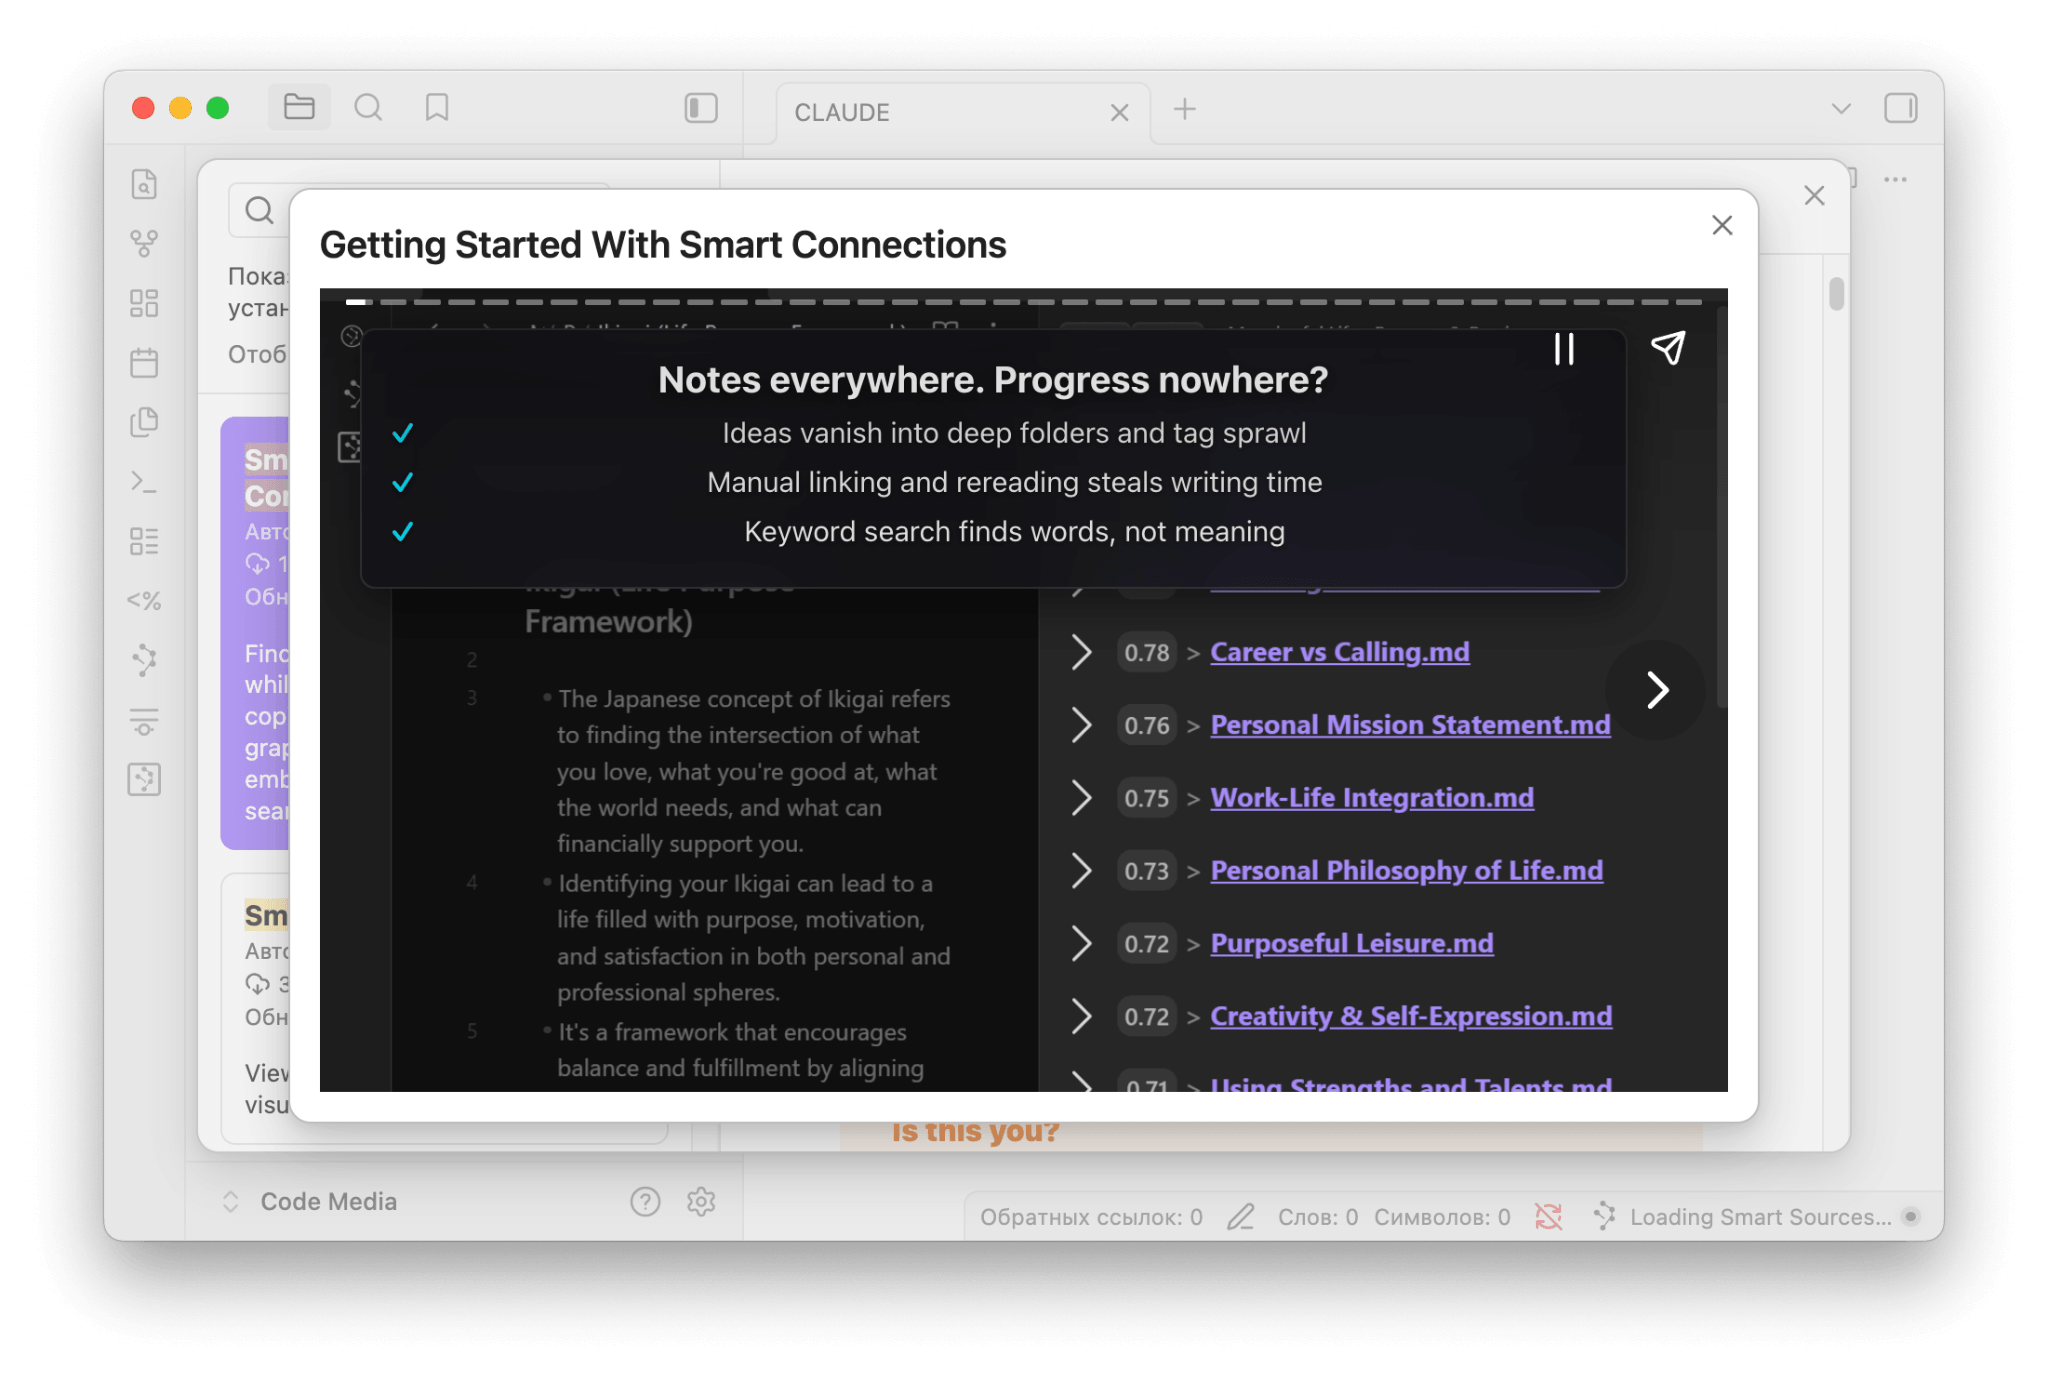Screen dimensions: 2048x1378
Task: Open the filter lines ribbon icon
Action: coord(144,720)
